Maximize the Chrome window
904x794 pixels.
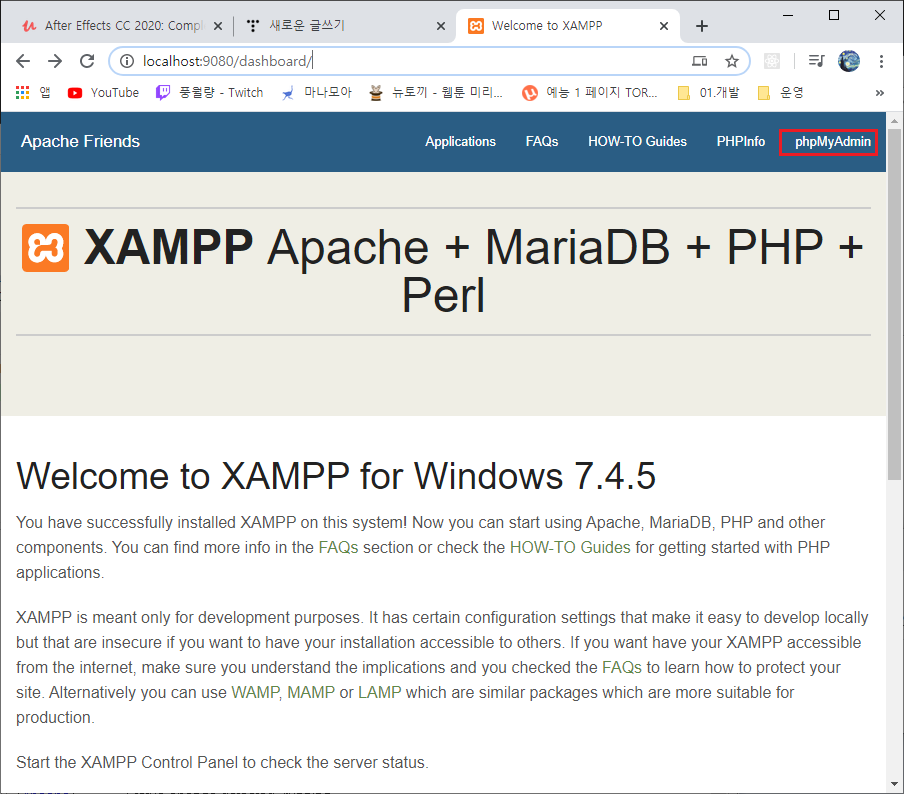coord(834,15)
